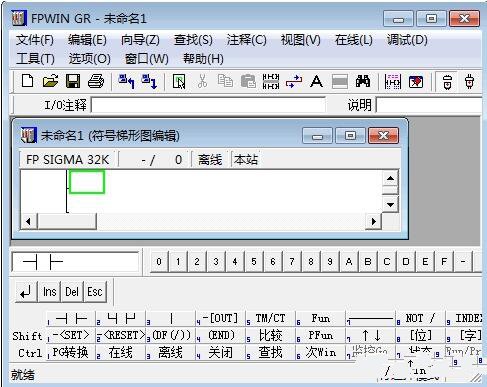Open the 注释(C) menu

(x=246, y=40)
